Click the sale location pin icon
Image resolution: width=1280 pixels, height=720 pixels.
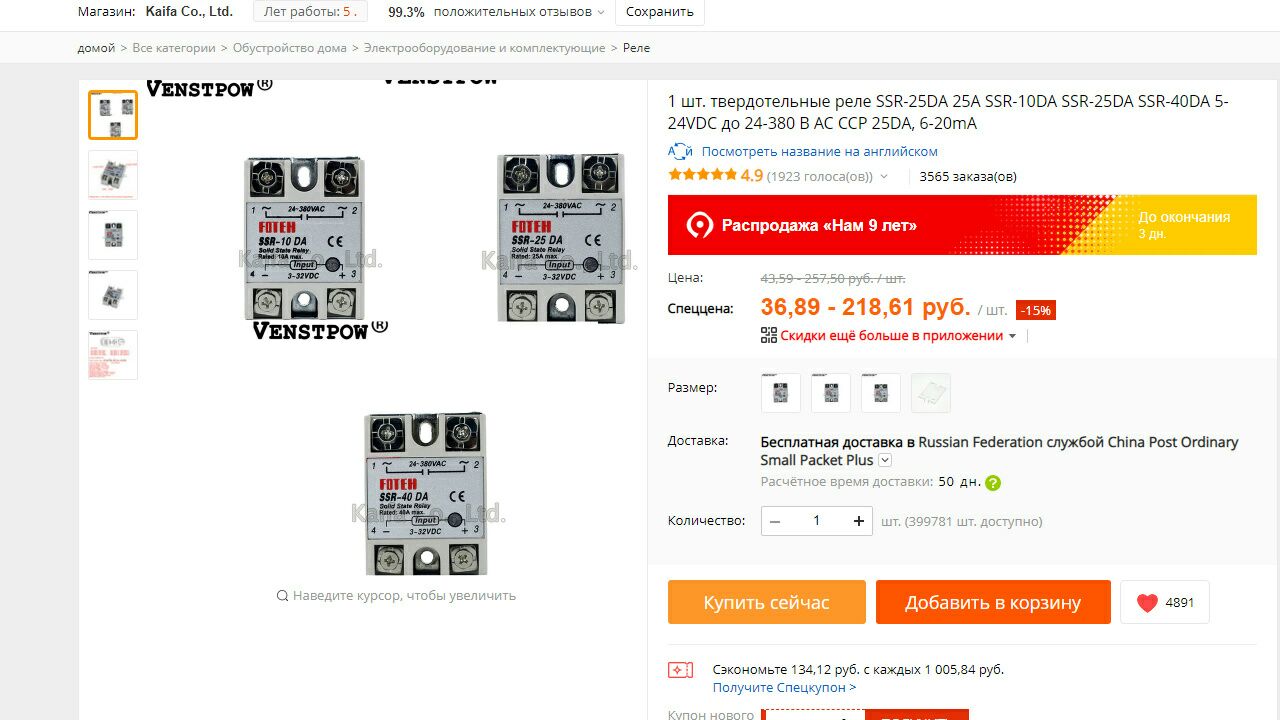point(699,225)
